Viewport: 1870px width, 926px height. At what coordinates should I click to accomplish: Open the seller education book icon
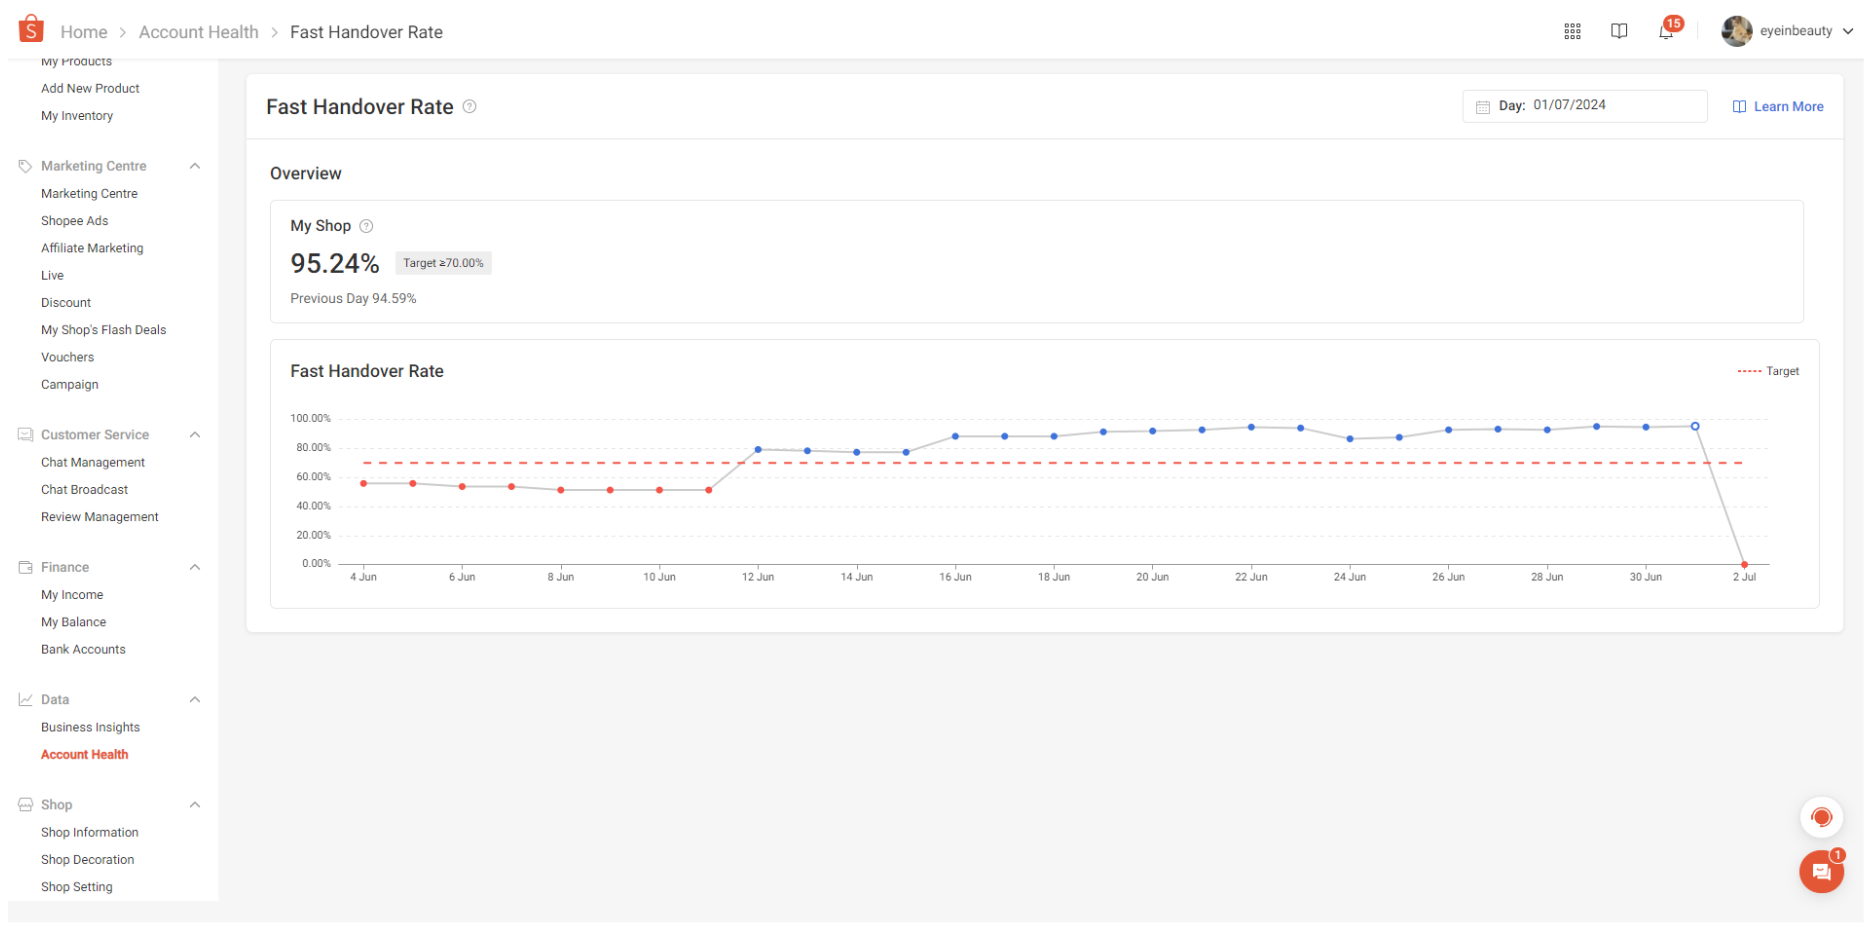1619,31
